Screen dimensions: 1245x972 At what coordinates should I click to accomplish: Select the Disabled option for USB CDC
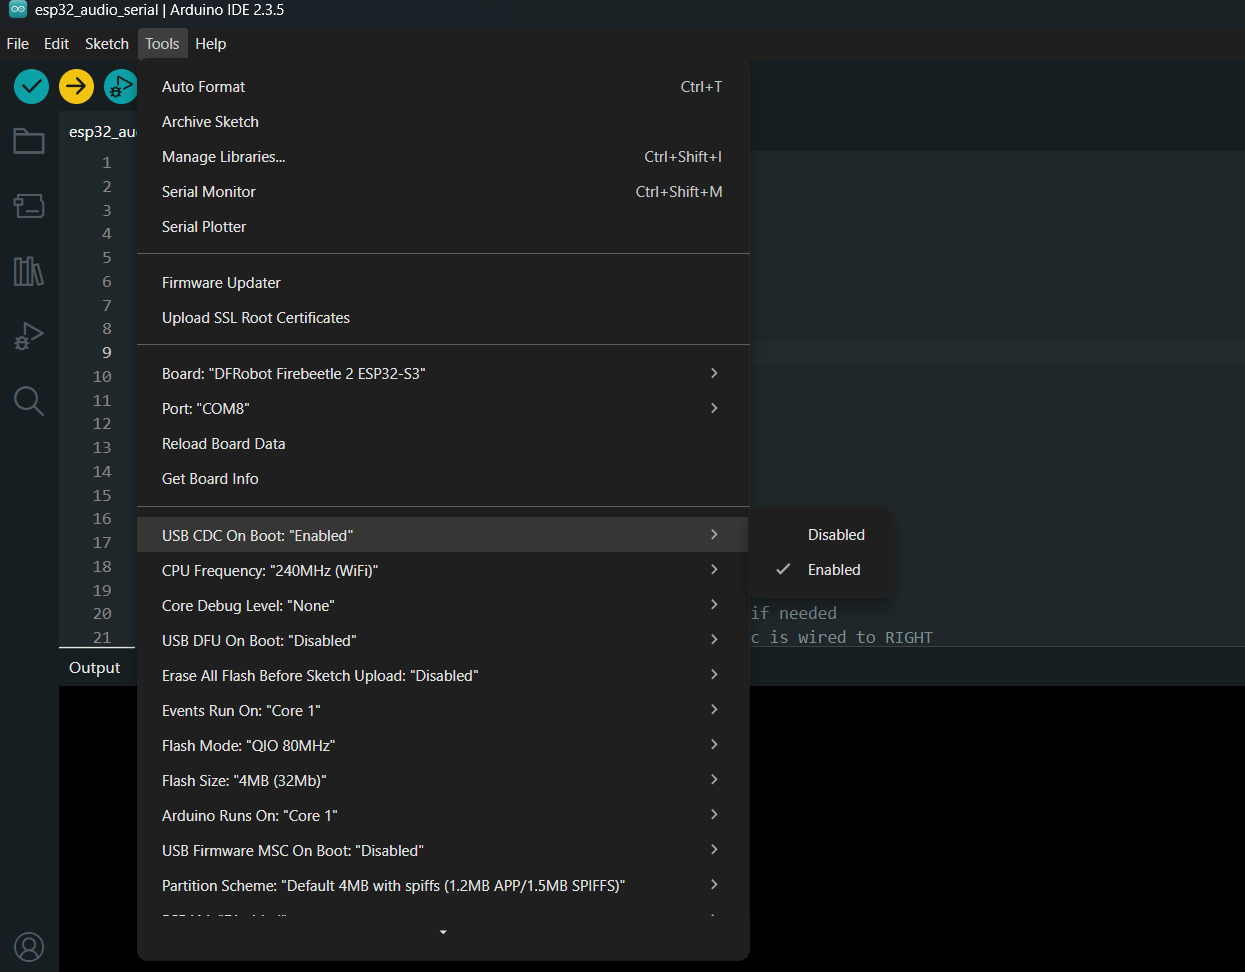click(x=836, y=535)
